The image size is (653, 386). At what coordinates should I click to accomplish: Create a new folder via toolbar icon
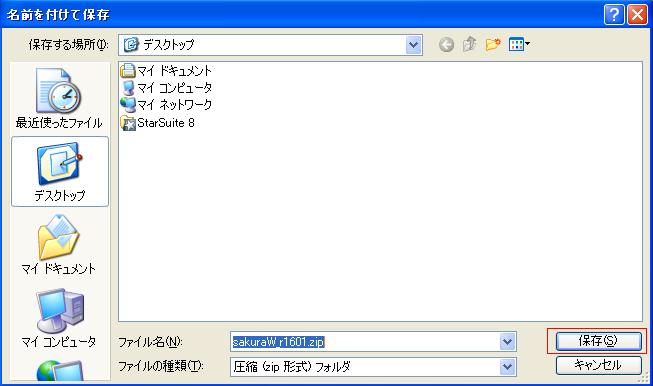(493, 44)
